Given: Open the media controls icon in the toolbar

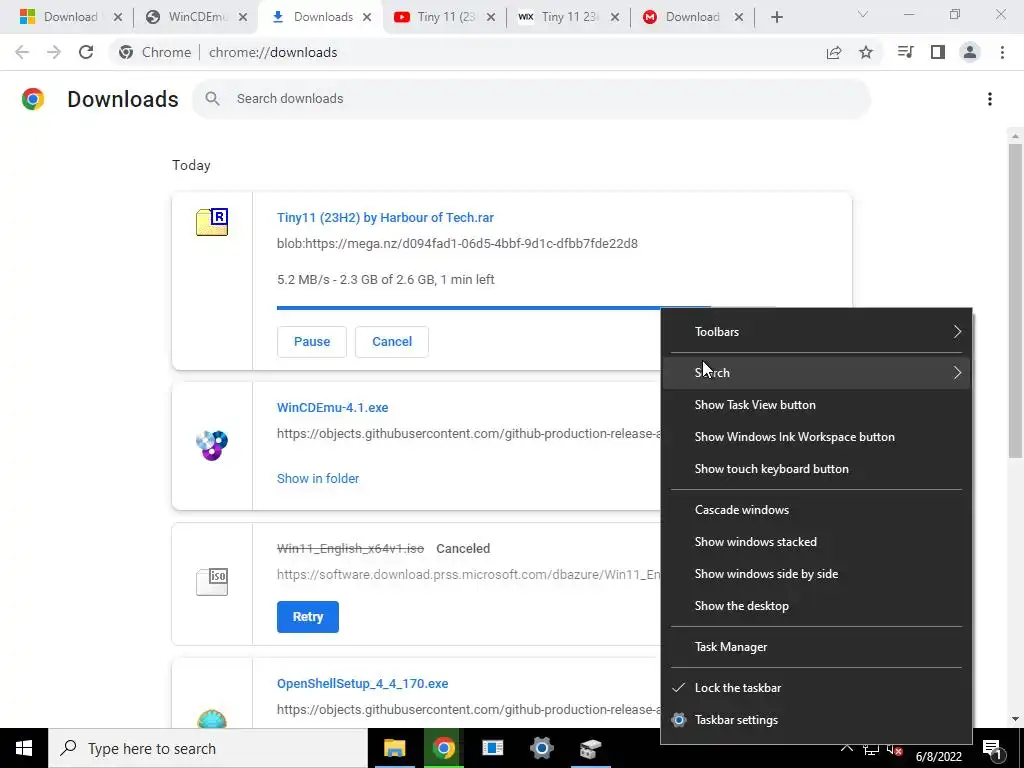Looking at the screenshot, I should coord(906,52).
